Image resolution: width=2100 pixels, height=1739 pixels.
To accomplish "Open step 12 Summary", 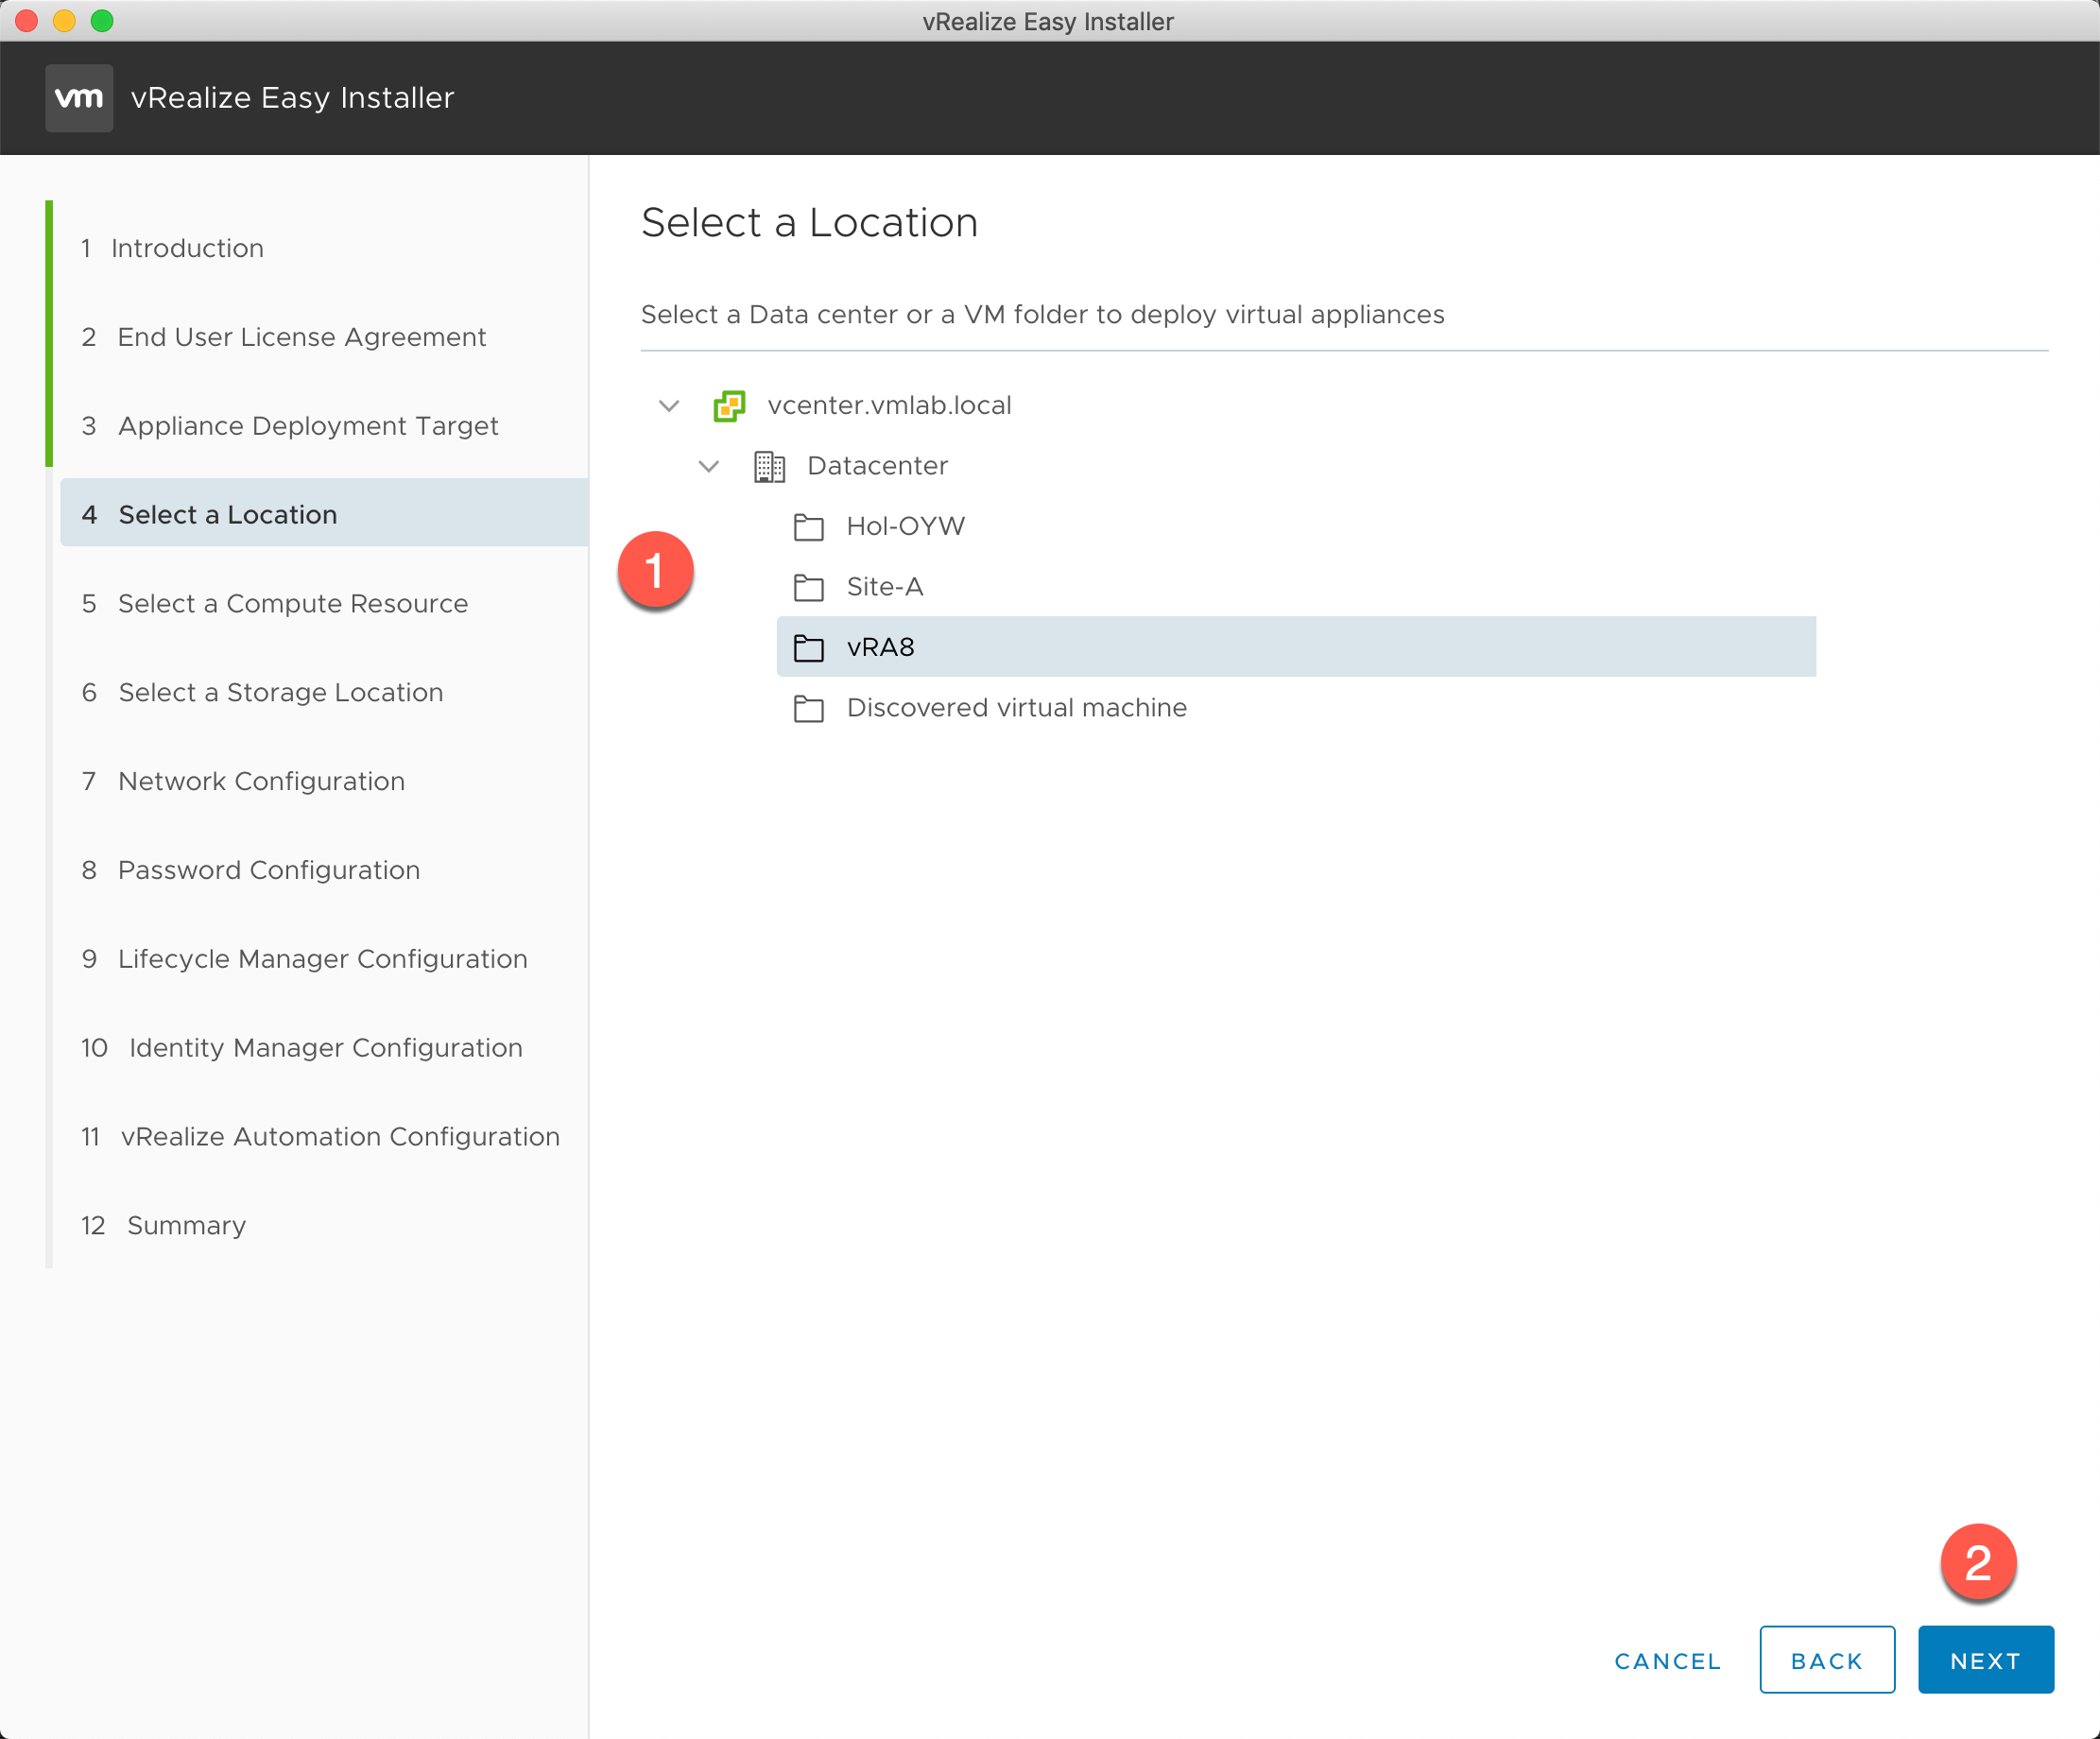I will pyautogui.click(x=163, y=1226).
